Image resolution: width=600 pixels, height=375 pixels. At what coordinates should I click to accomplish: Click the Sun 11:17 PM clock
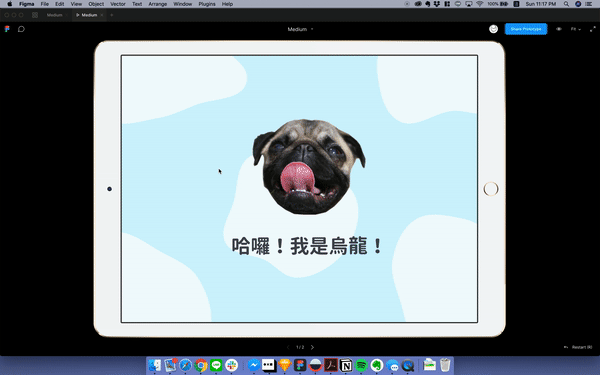tap(541, 4)
